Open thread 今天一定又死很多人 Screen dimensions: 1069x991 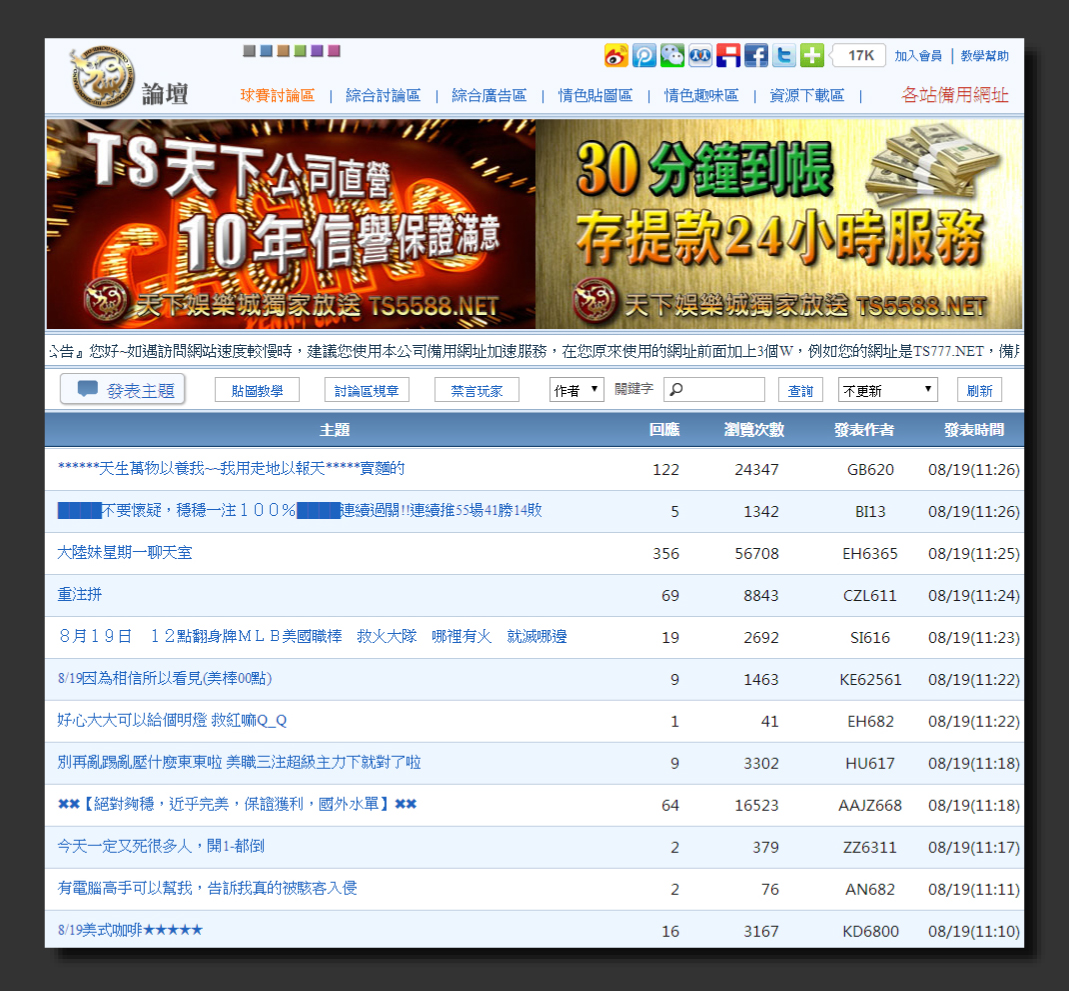click(161, 847)
